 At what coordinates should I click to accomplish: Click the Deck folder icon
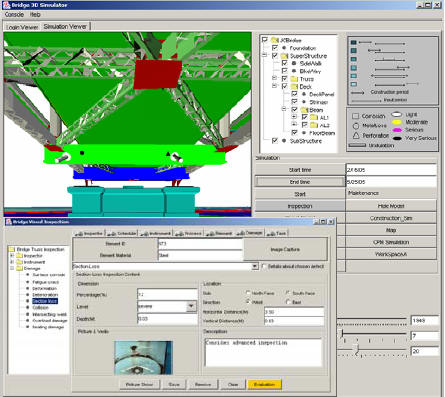click(294, 87)
